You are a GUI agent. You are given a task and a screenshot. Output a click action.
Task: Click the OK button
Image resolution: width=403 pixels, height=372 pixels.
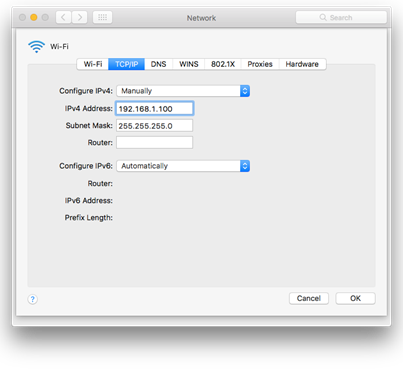[x=355, y=298]
